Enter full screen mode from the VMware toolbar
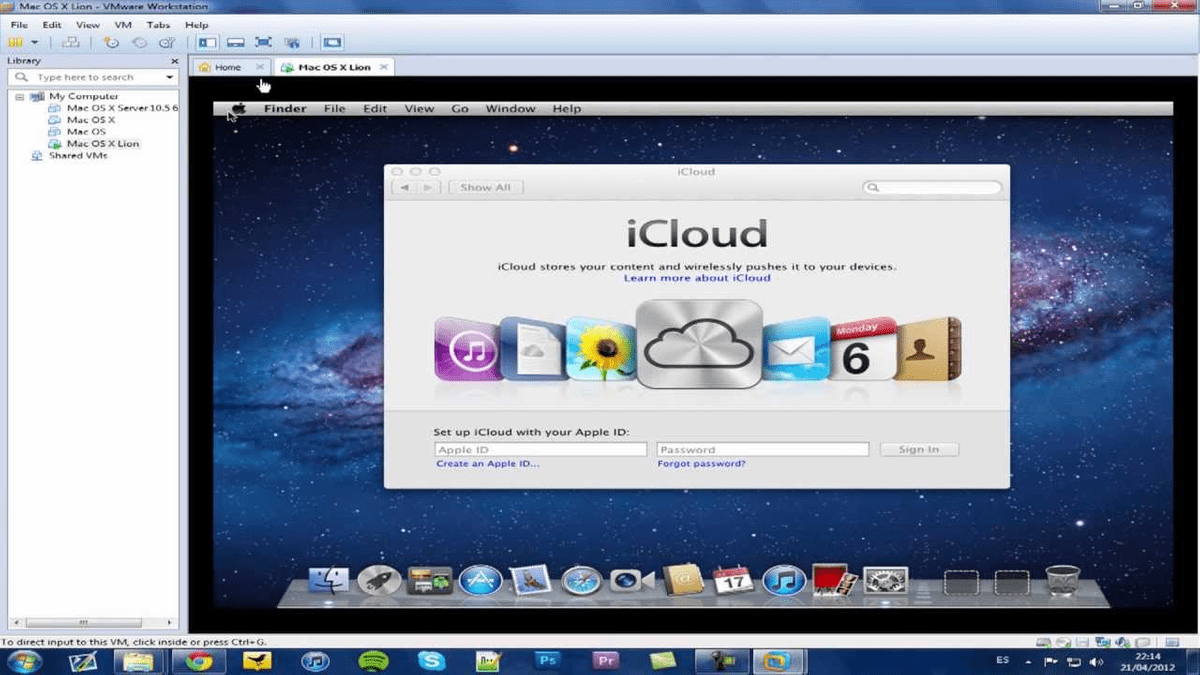1200x675 pixels. click(x=264, y=42)
